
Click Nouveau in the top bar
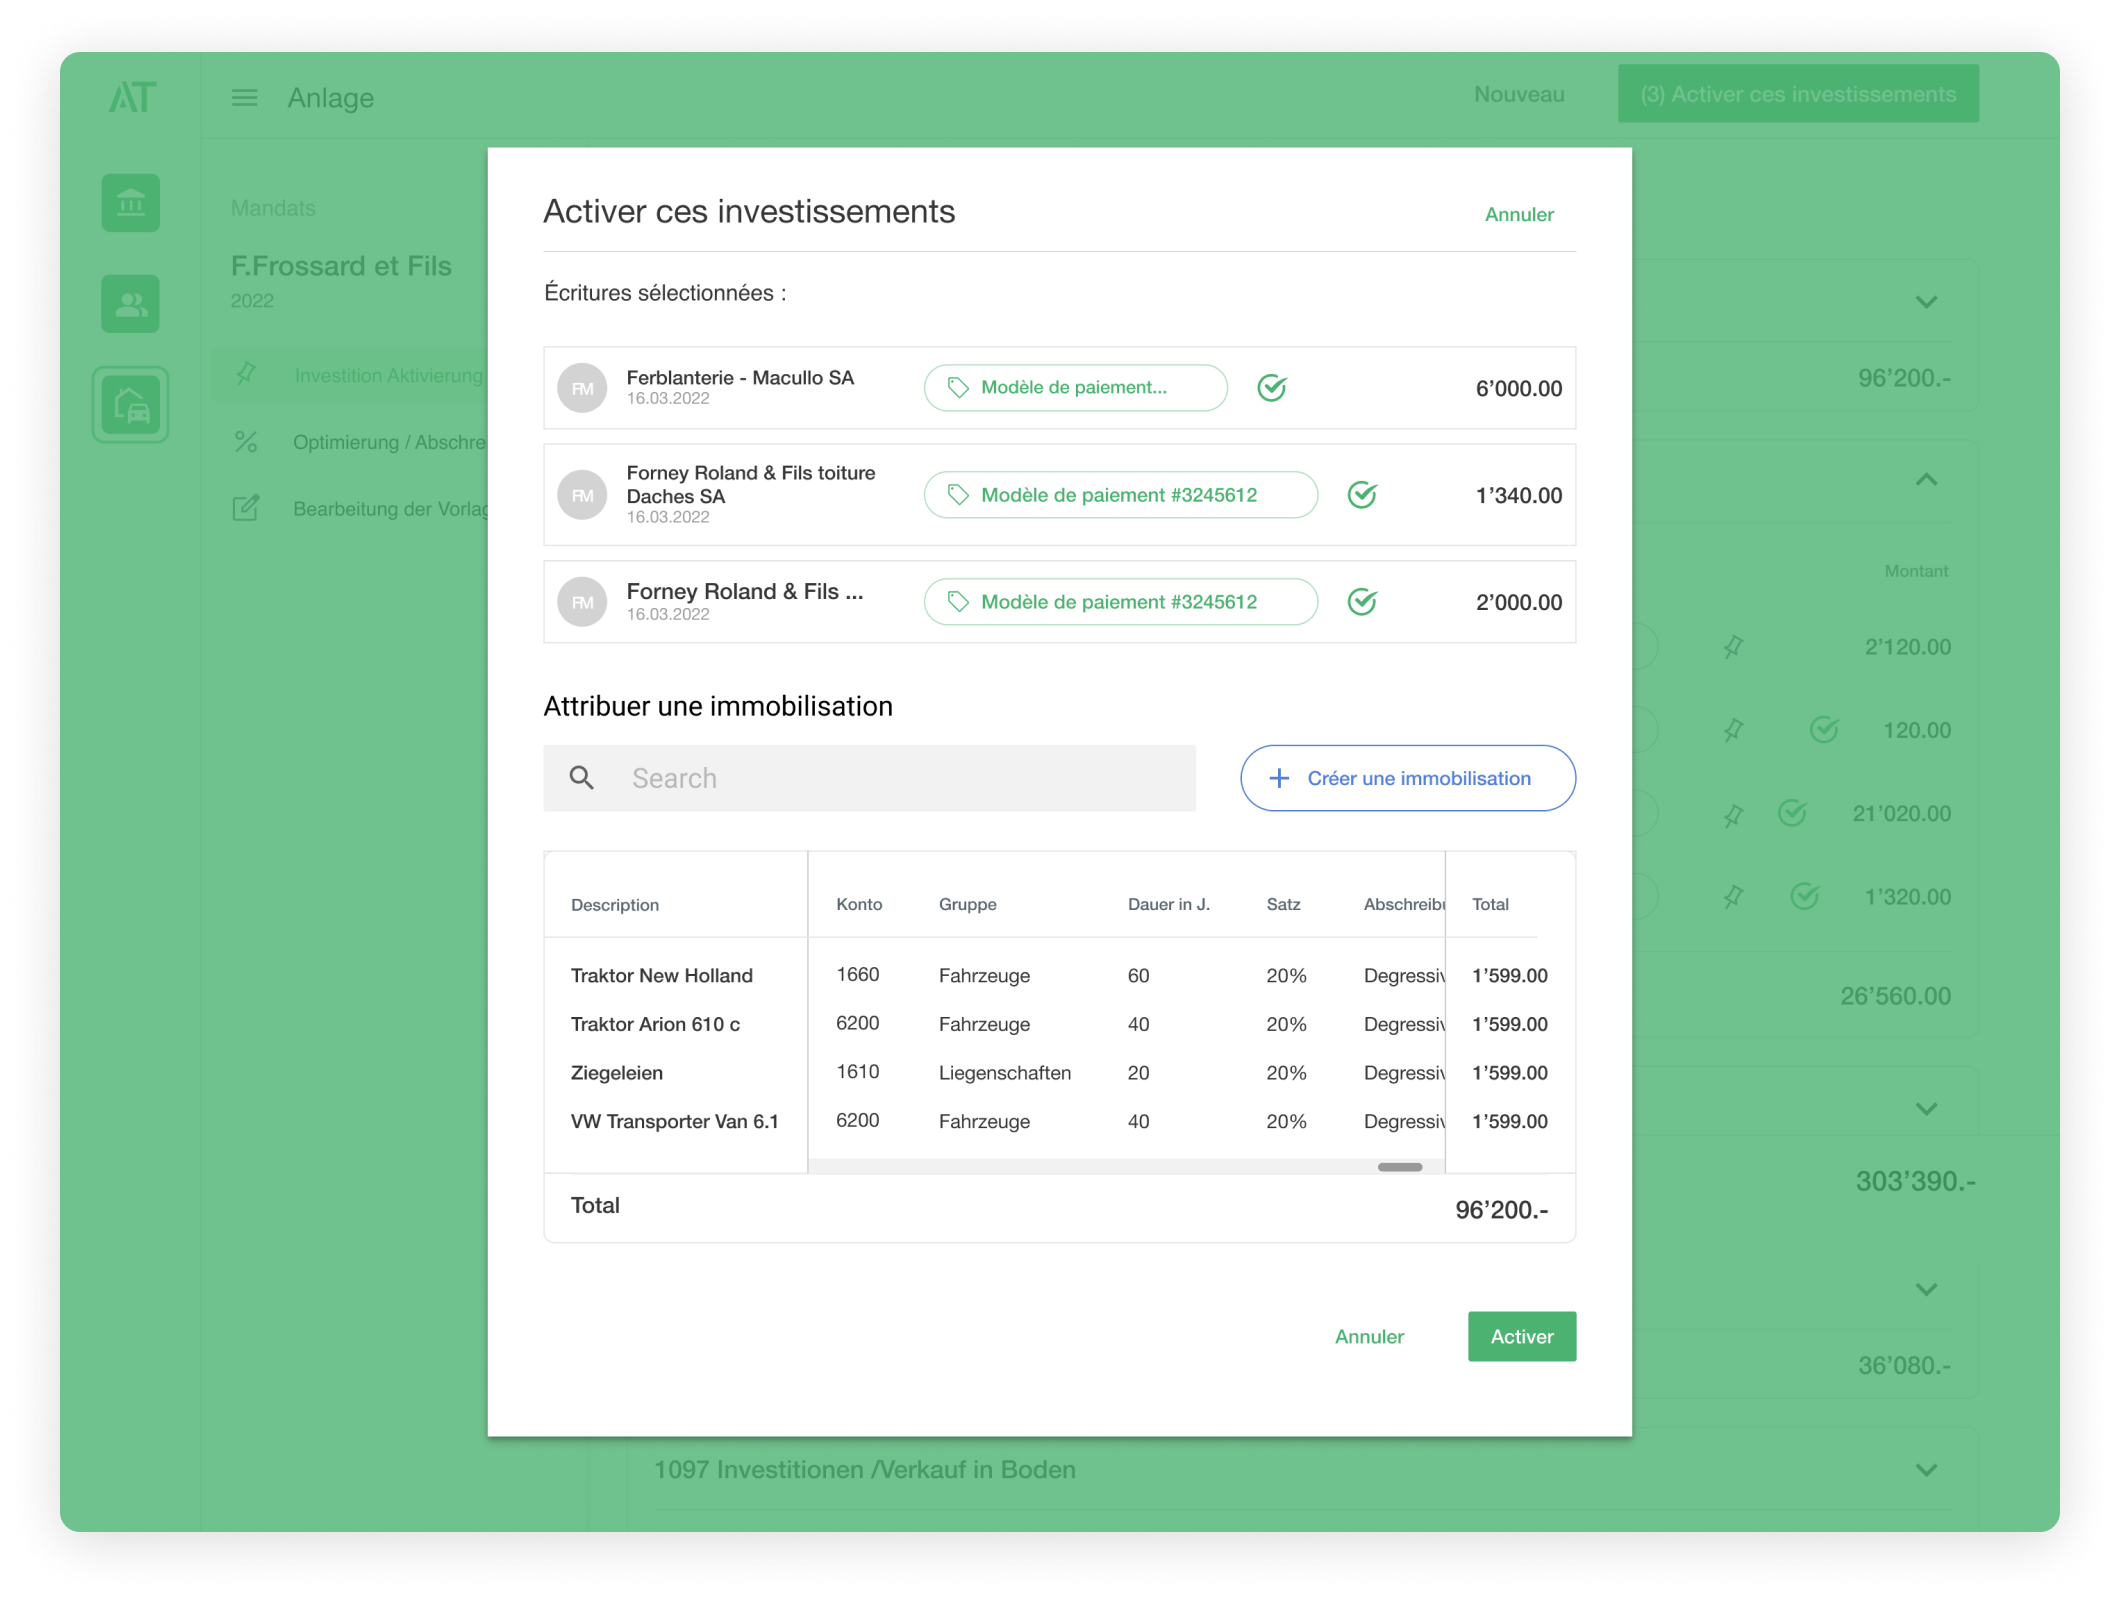click(1519, 94)
